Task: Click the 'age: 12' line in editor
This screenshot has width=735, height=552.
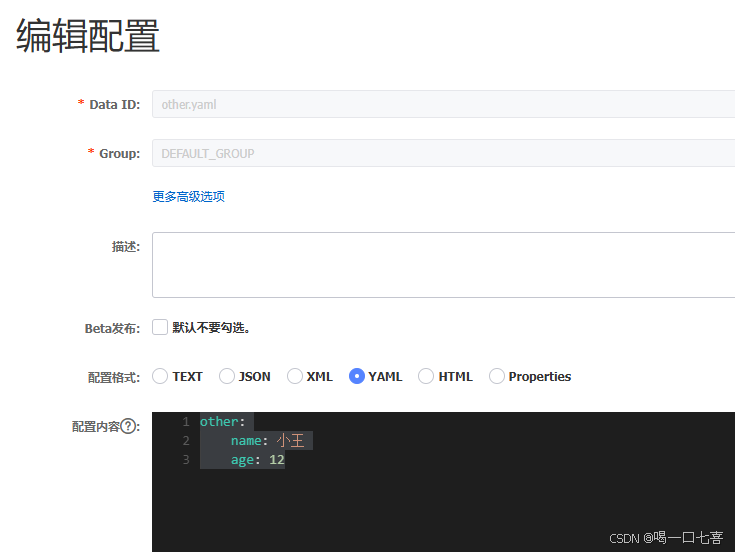Action: pos(257,460)
